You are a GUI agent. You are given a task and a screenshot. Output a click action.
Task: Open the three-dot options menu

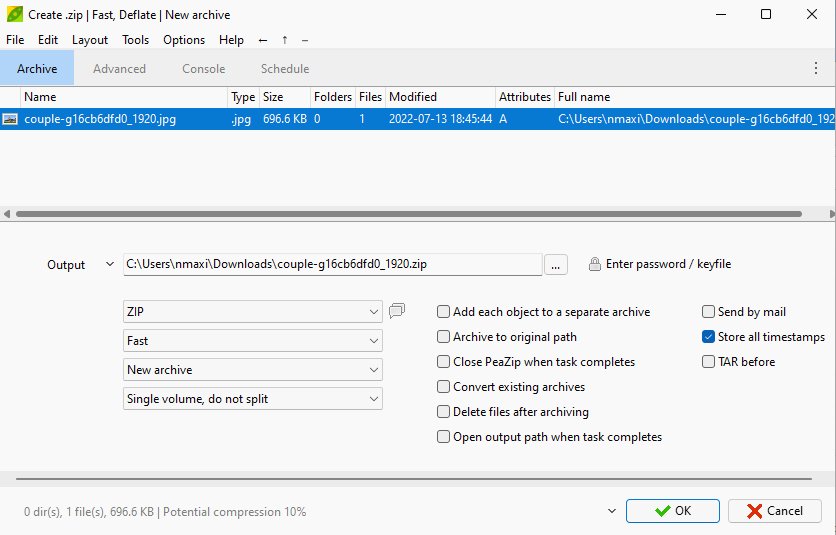(x=816, y=69)
